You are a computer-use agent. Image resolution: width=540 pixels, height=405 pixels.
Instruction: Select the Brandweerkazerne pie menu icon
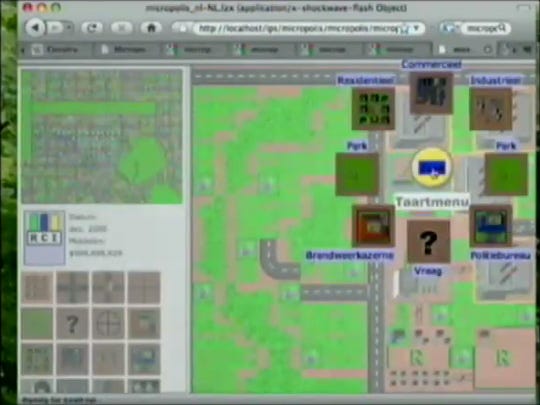tap(373, 226)
